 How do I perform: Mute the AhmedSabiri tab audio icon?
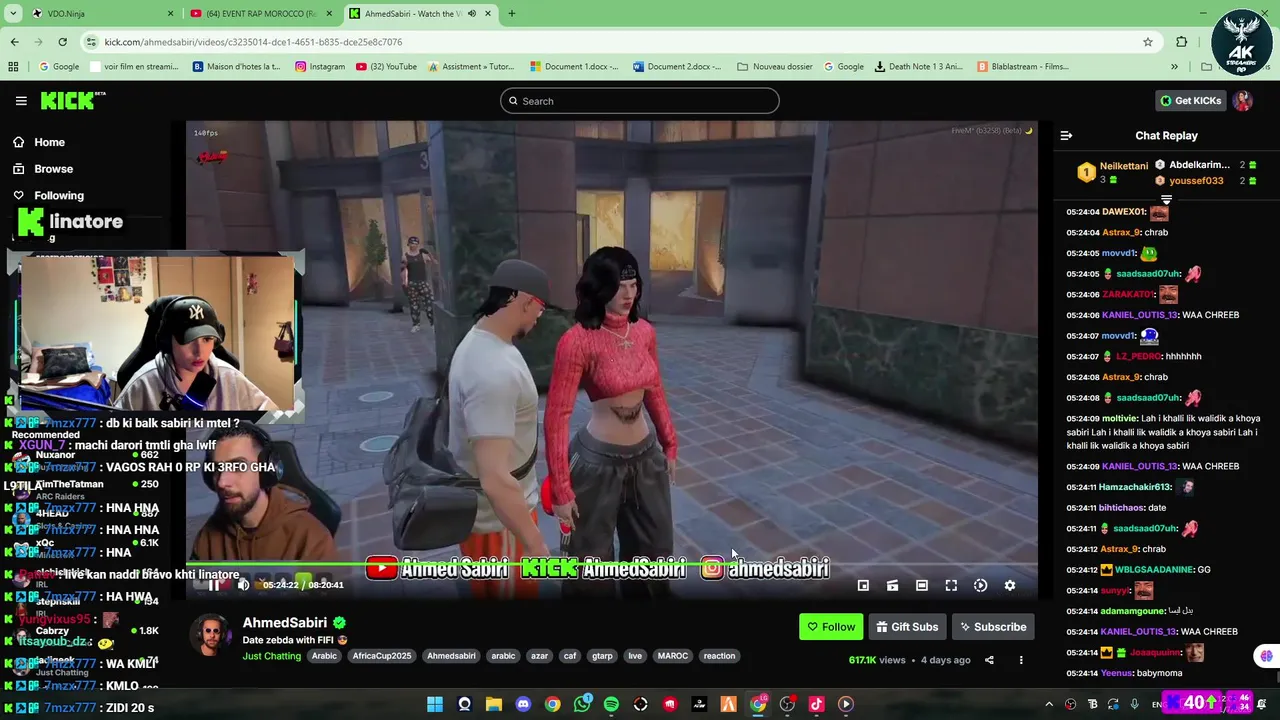471,14
